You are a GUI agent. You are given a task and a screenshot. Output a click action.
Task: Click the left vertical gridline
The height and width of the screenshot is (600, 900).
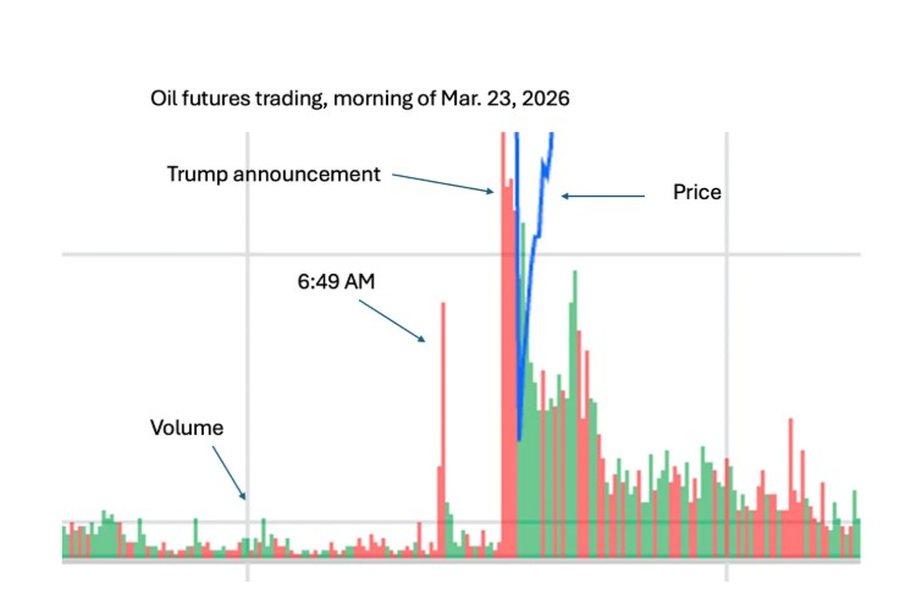pyautogui.click(x=248, y=356)
